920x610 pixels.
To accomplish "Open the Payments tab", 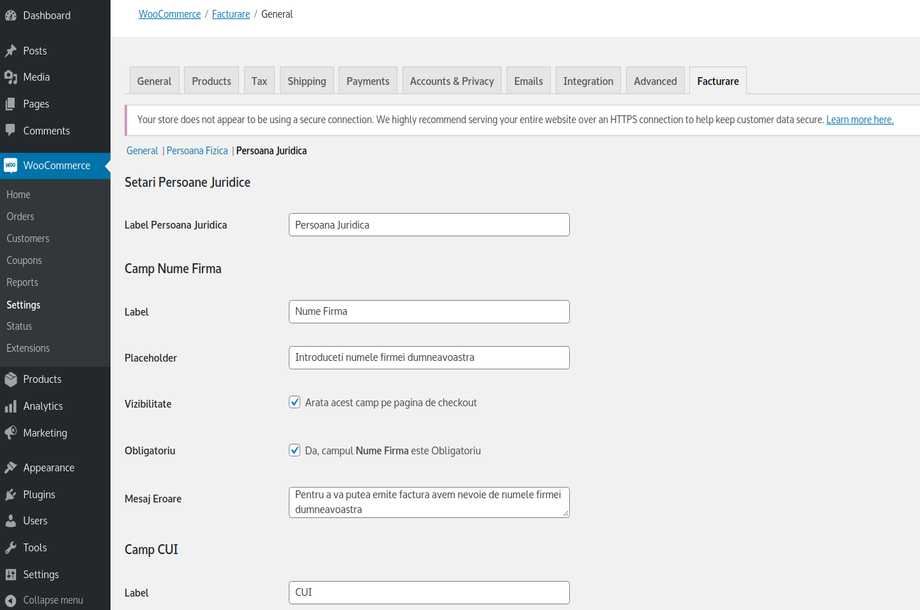I will tap(367, 80).
